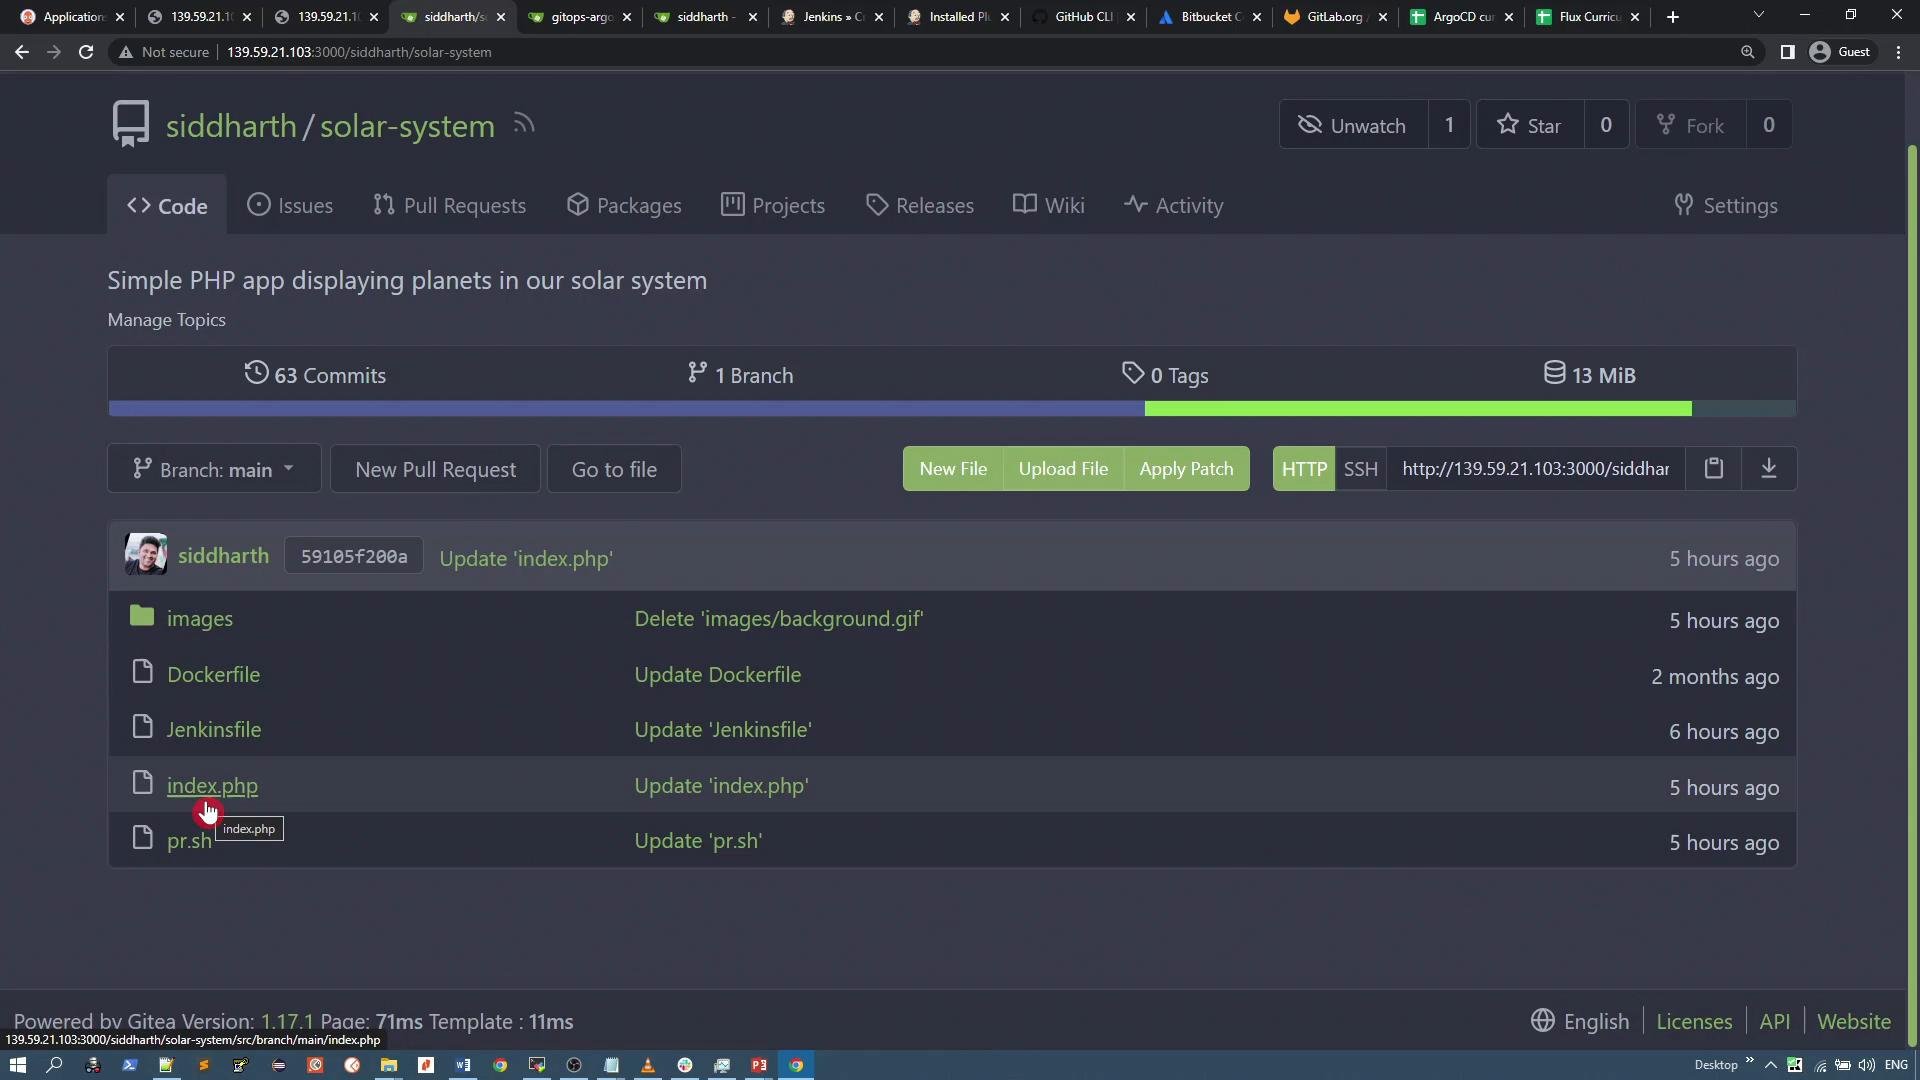Image resolution: width=1920 pixels, height=1080 pixels.
Task: Open tab search chevron in browser
Action: pyautogui.click(x=1758, y=15)
